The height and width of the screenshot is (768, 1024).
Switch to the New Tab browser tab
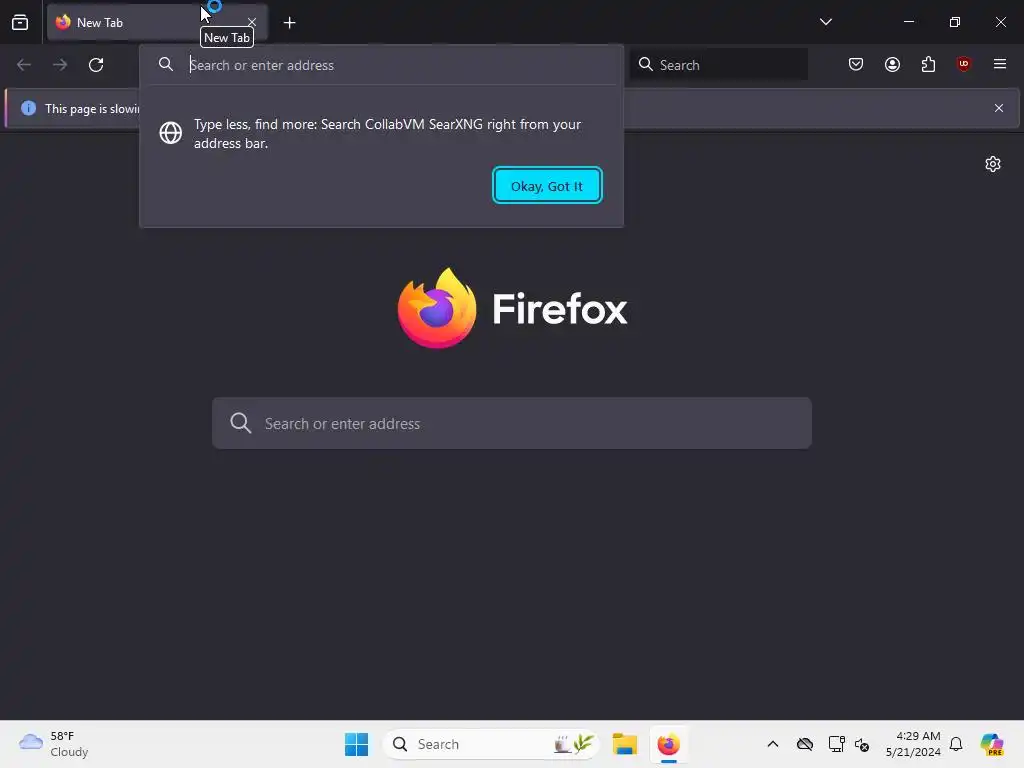[x=157, y=22]
